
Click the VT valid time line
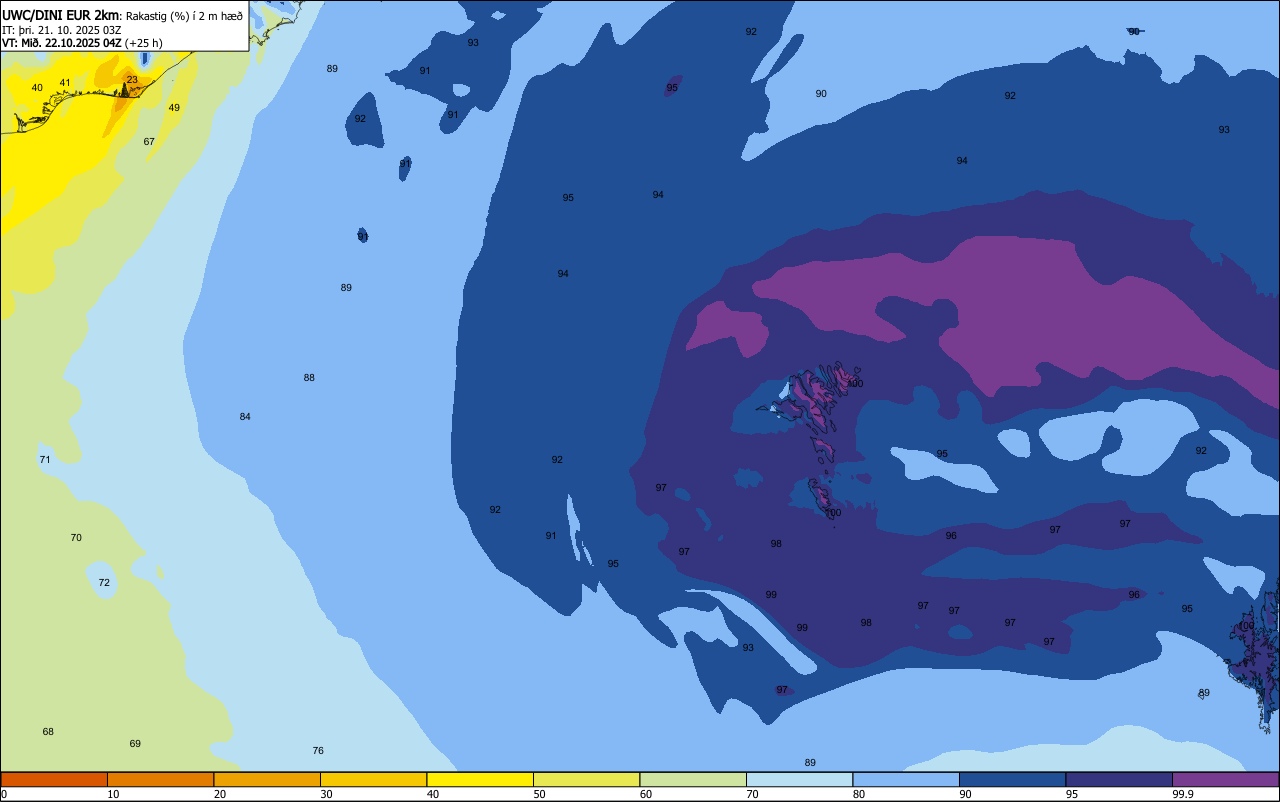point(82,43)
